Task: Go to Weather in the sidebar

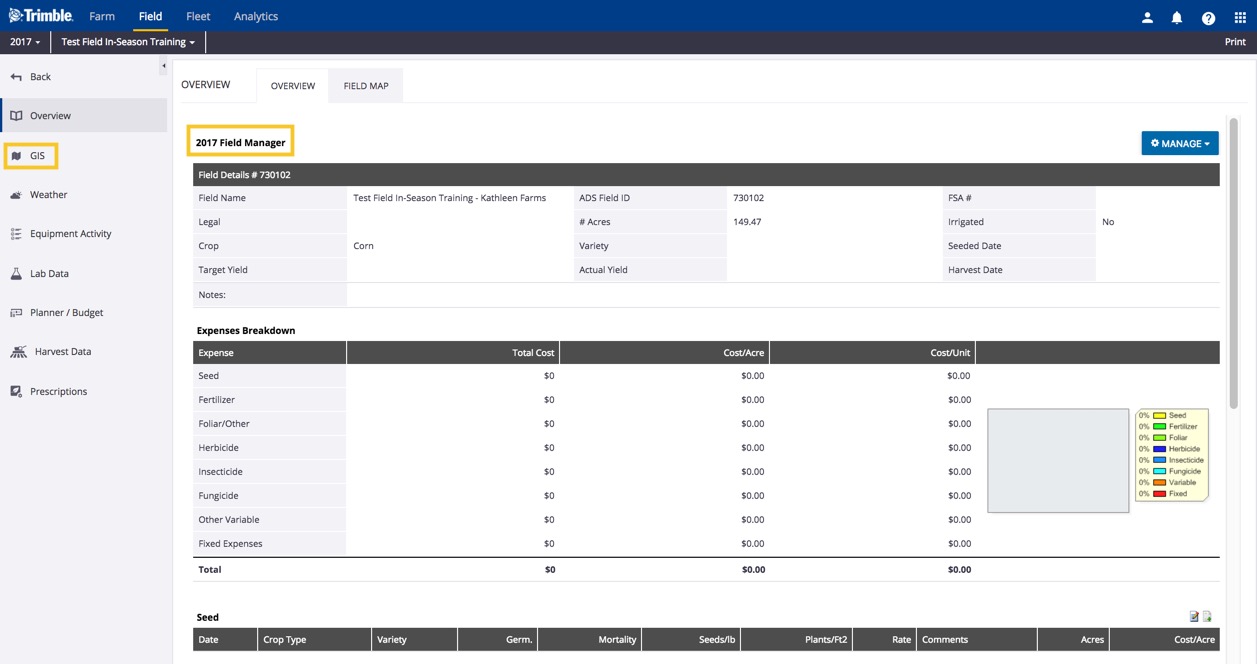Action: pyautogui.click(x=48, y=195)
